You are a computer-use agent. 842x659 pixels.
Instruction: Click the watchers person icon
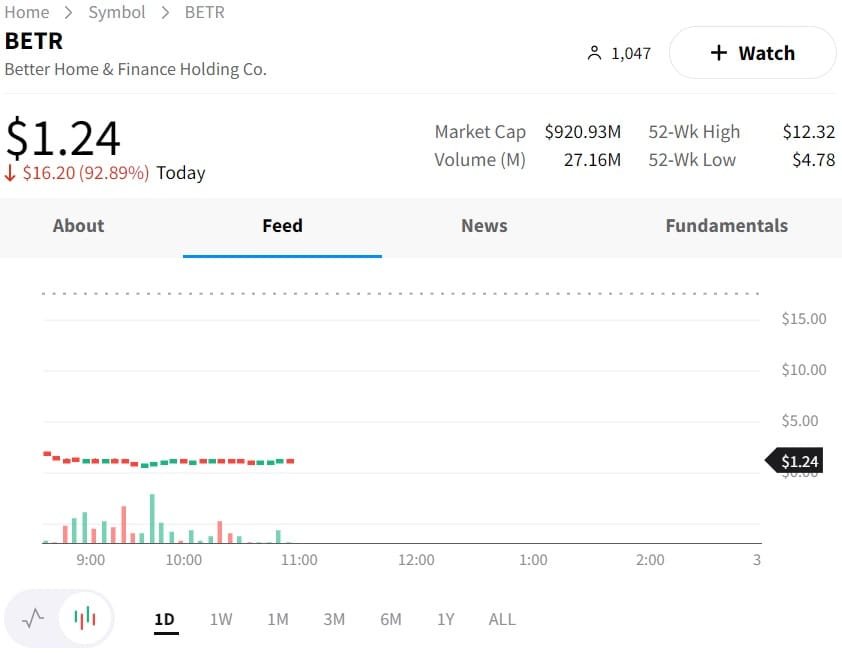(594, 53)
